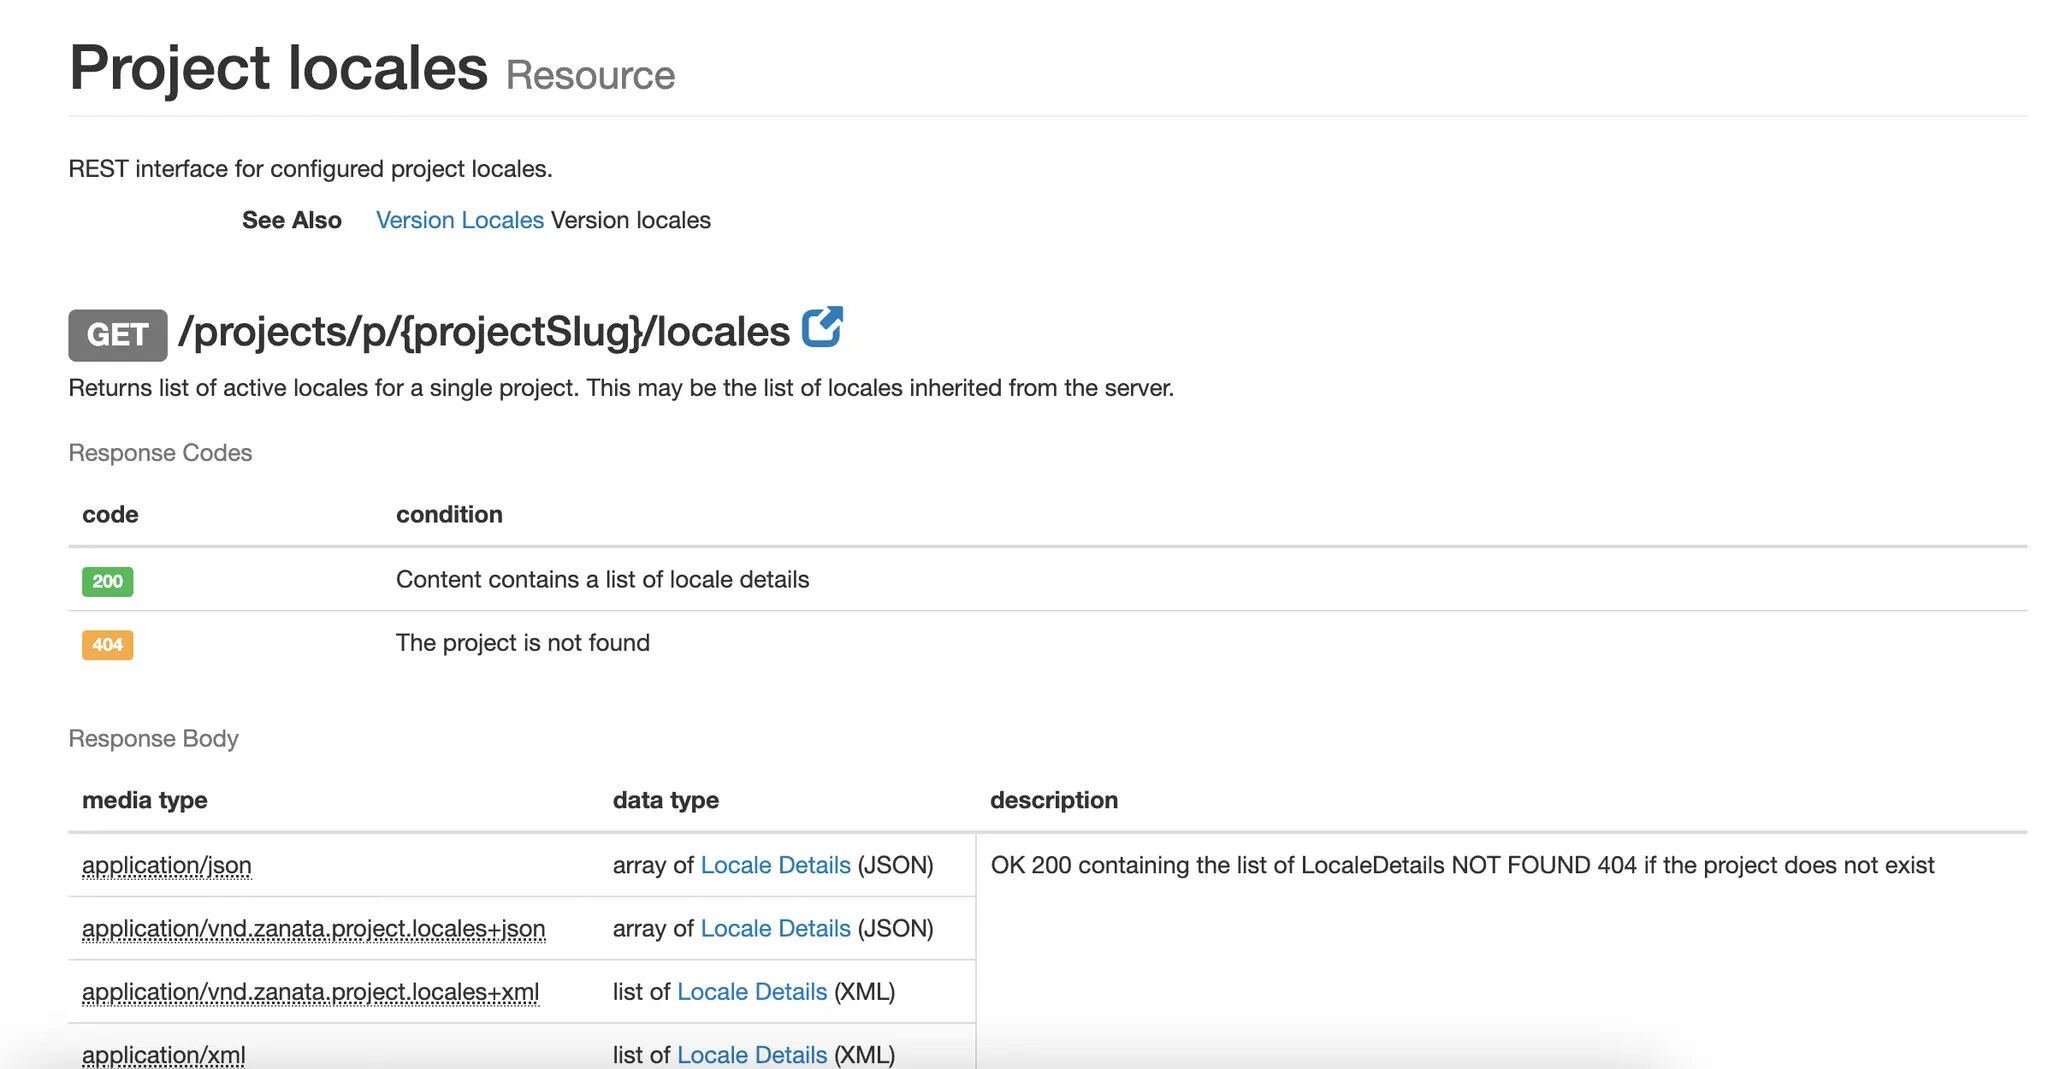The width and height of the screenshot is (2048, 1069).
Task: Click the 'condition' column header
Action: (449, 514)
